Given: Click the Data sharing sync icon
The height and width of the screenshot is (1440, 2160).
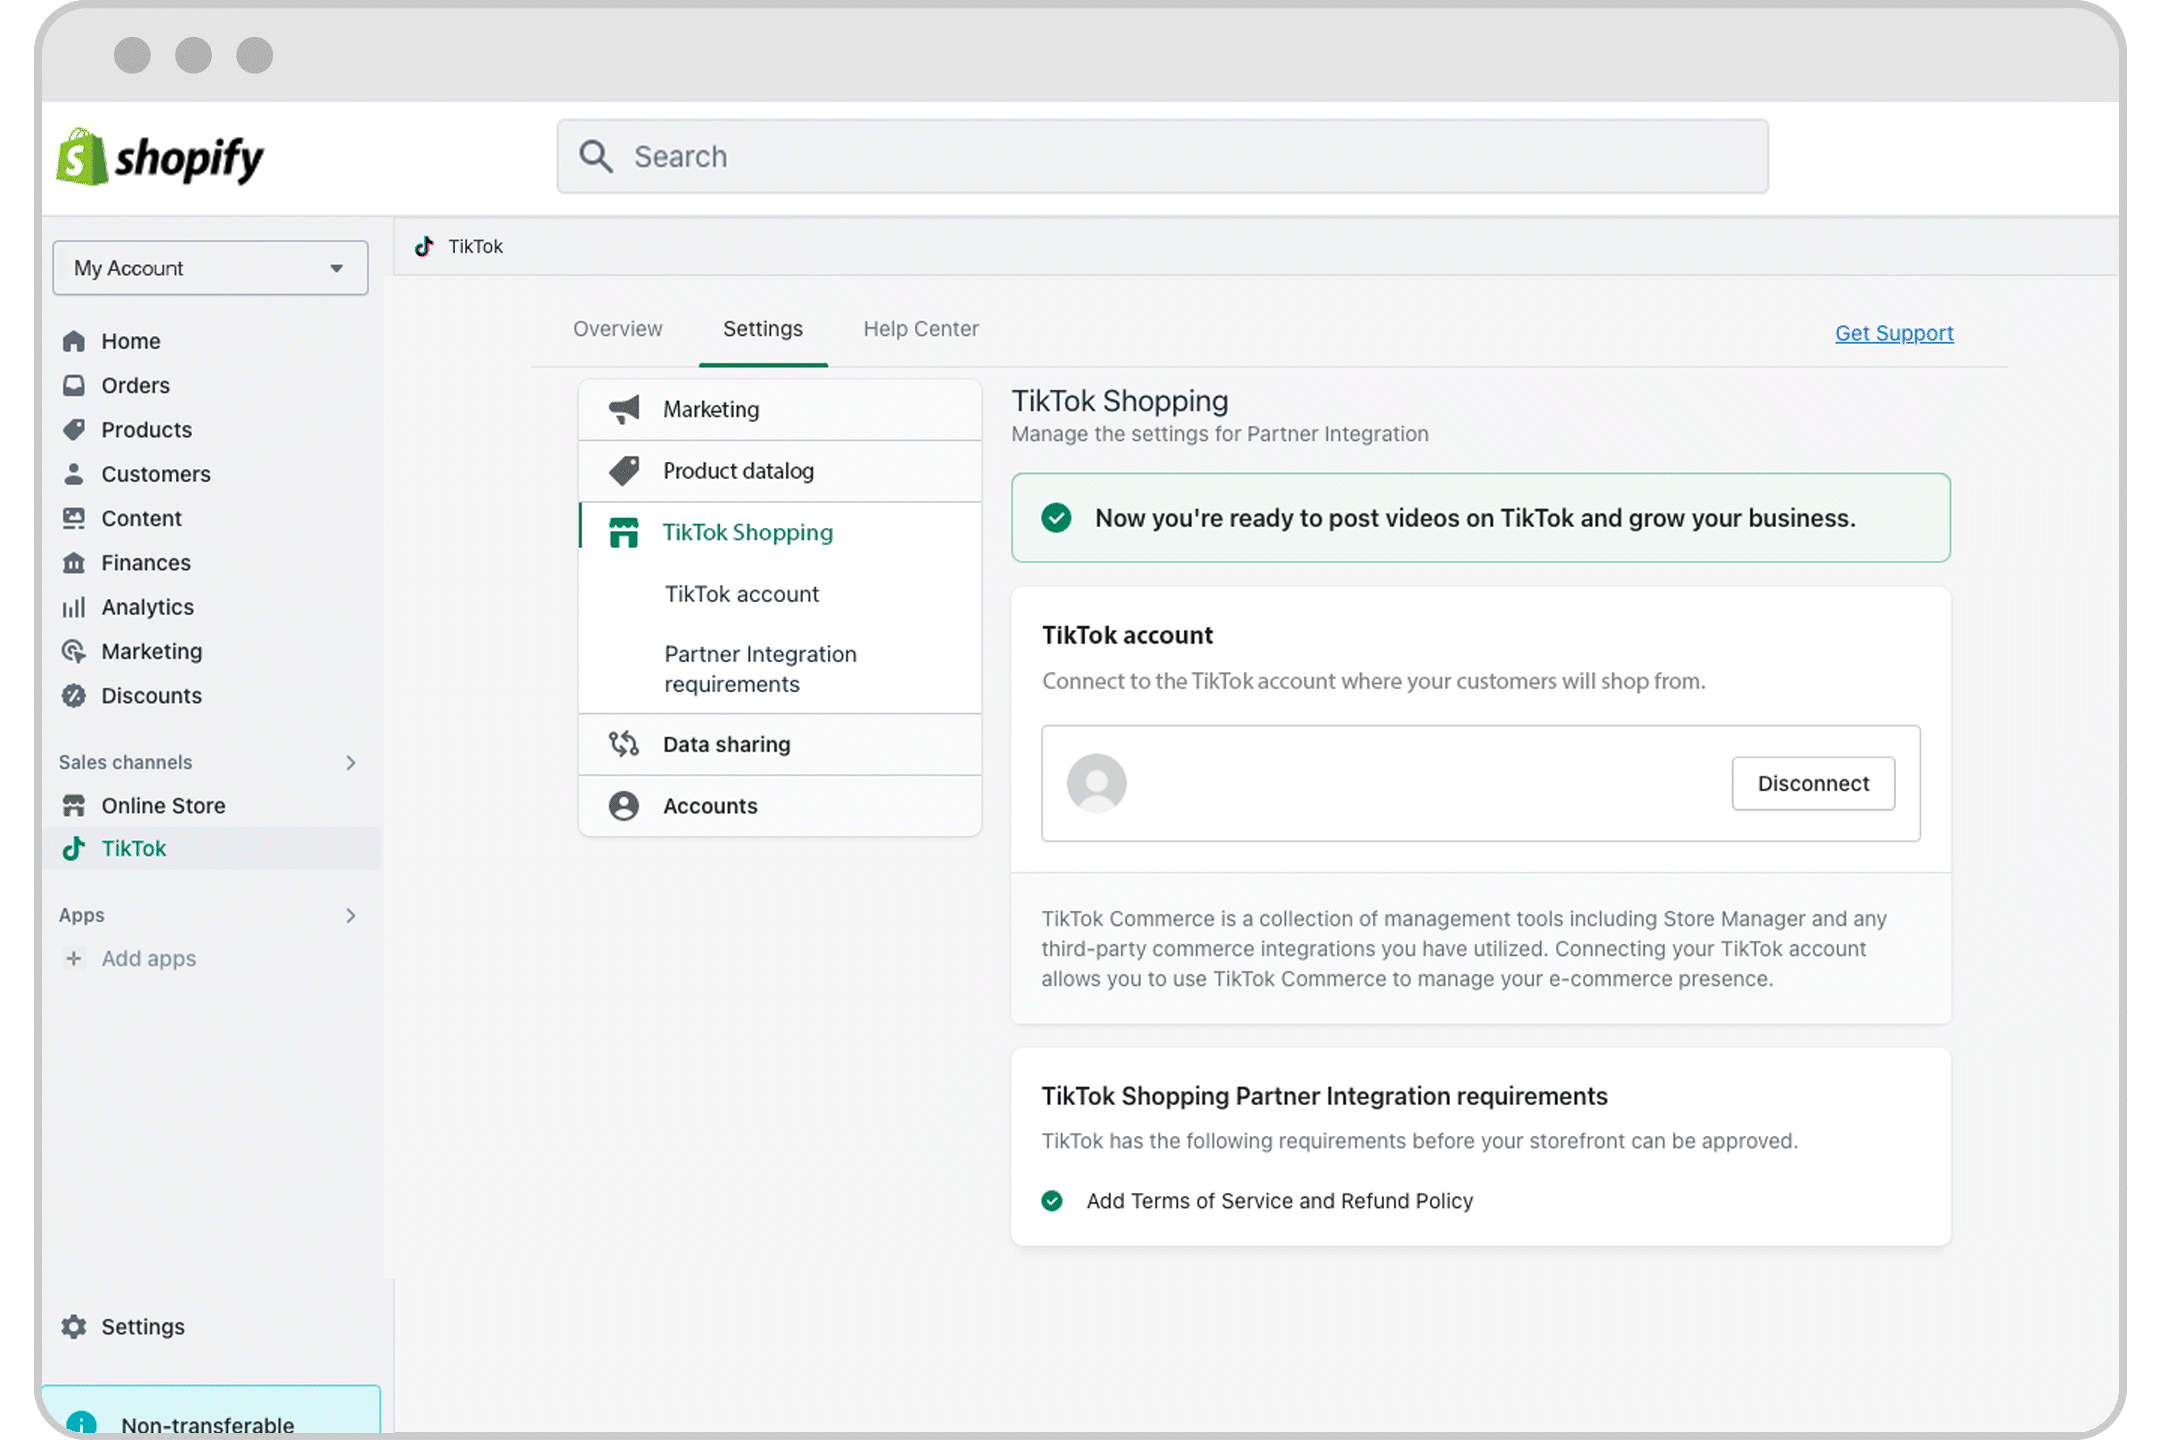Looking at the screenshot, I should click(x=625, y=744).
